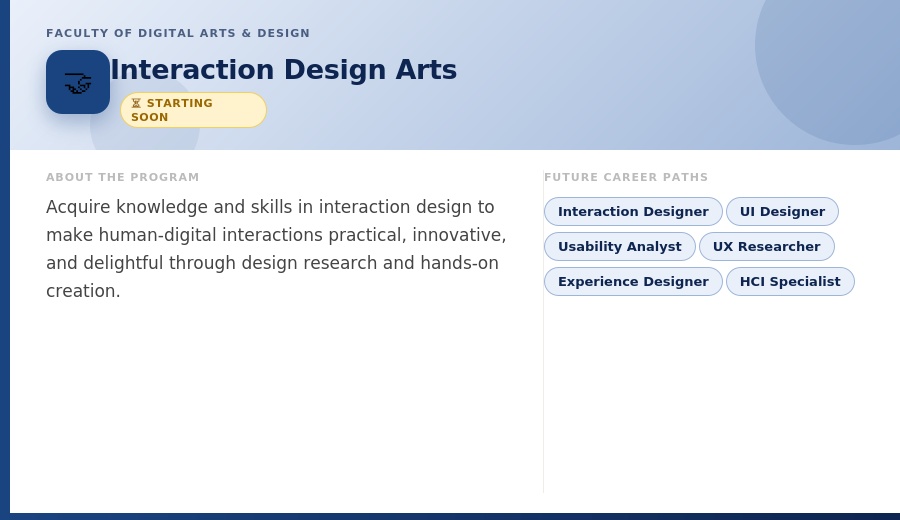Click the word 'creation.' in description
Image resolution: width=900 pixels, height=520 pixels.
[83, 291]
